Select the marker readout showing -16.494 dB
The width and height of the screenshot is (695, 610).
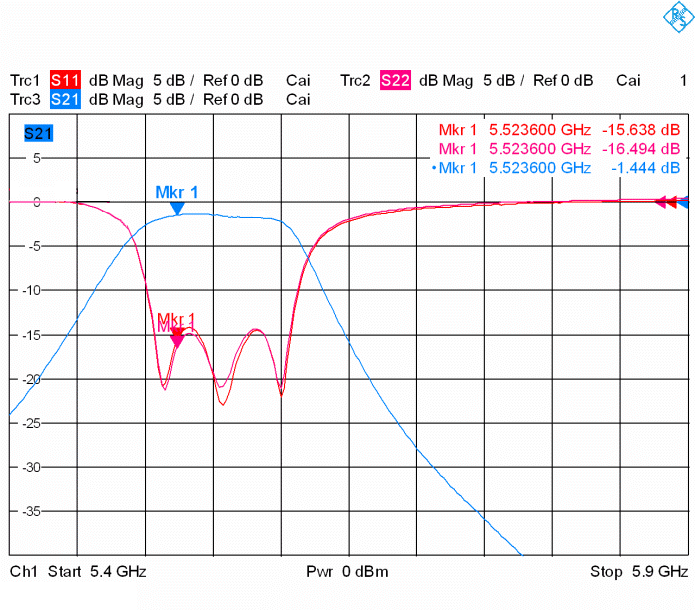pyautogui.click(x=560, y=149)
